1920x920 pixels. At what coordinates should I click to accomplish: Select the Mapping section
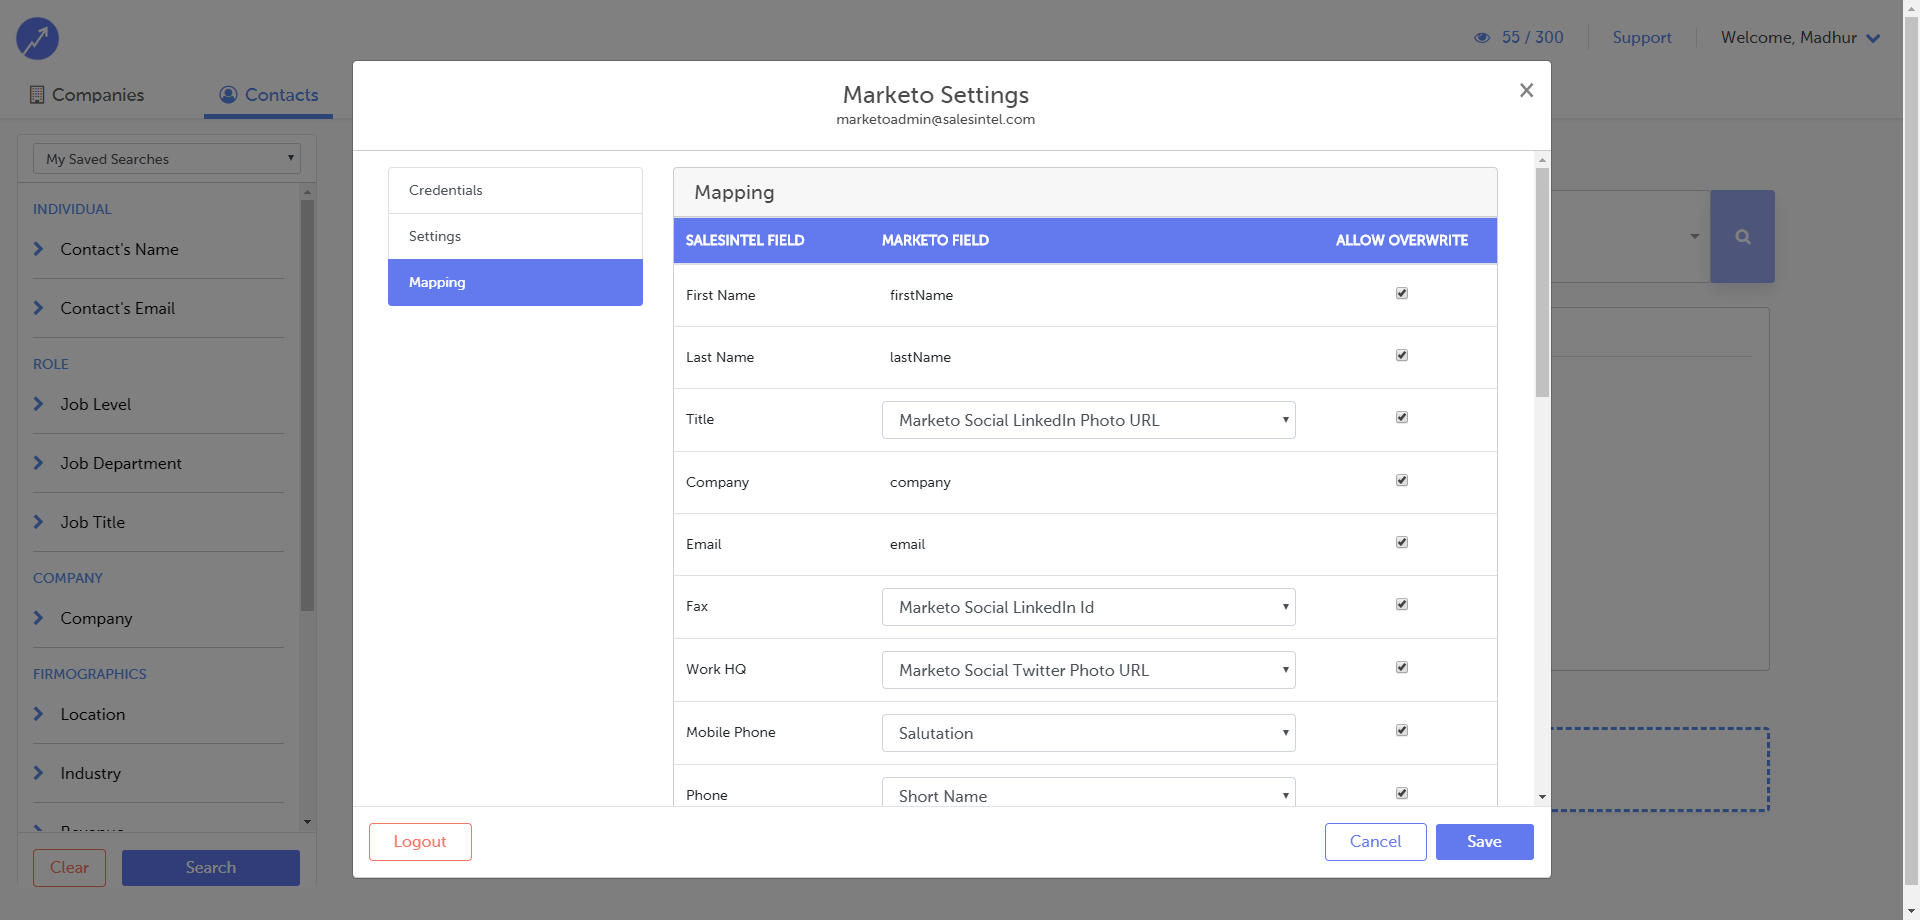515,282
